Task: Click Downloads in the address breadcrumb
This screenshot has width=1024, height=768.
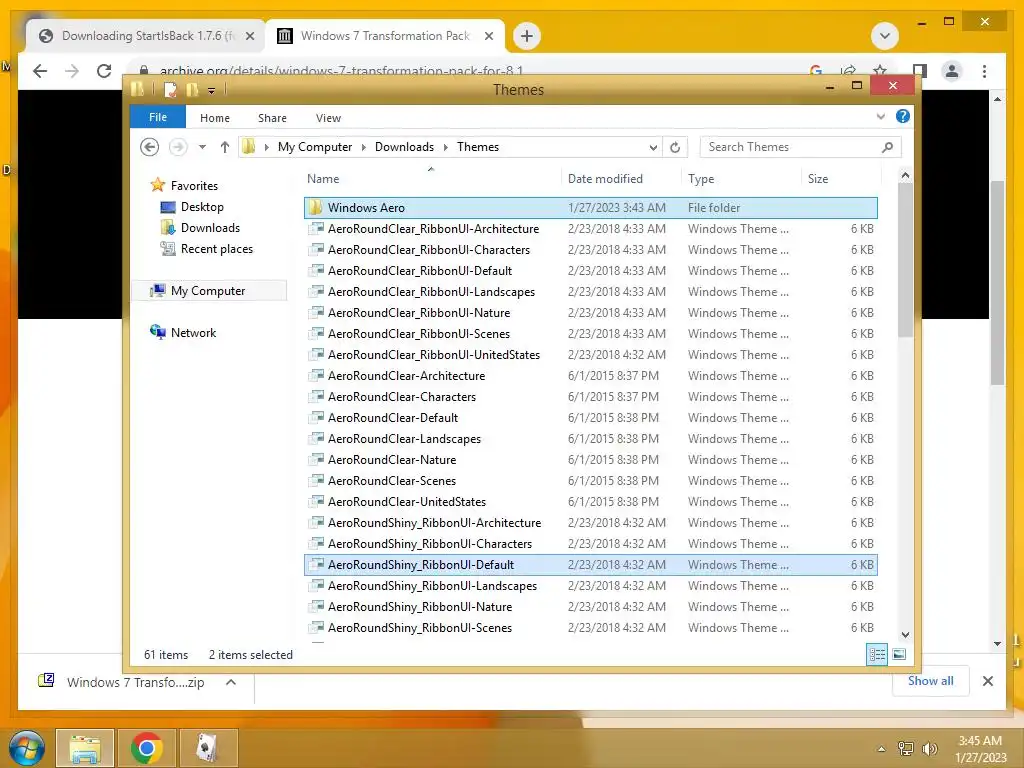Action: click(x=404, y=147)
